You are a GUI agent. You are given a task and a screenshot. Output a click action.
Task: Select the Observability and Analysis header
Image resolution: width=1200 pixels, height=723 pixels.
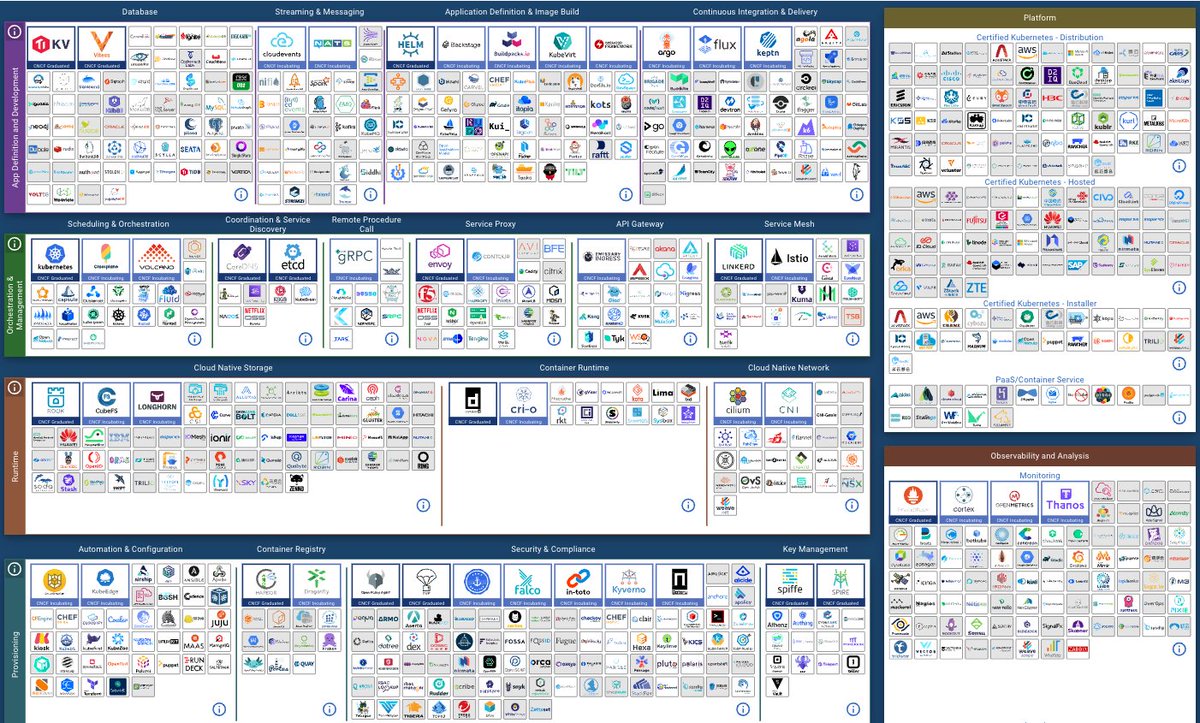[1040, 456]
